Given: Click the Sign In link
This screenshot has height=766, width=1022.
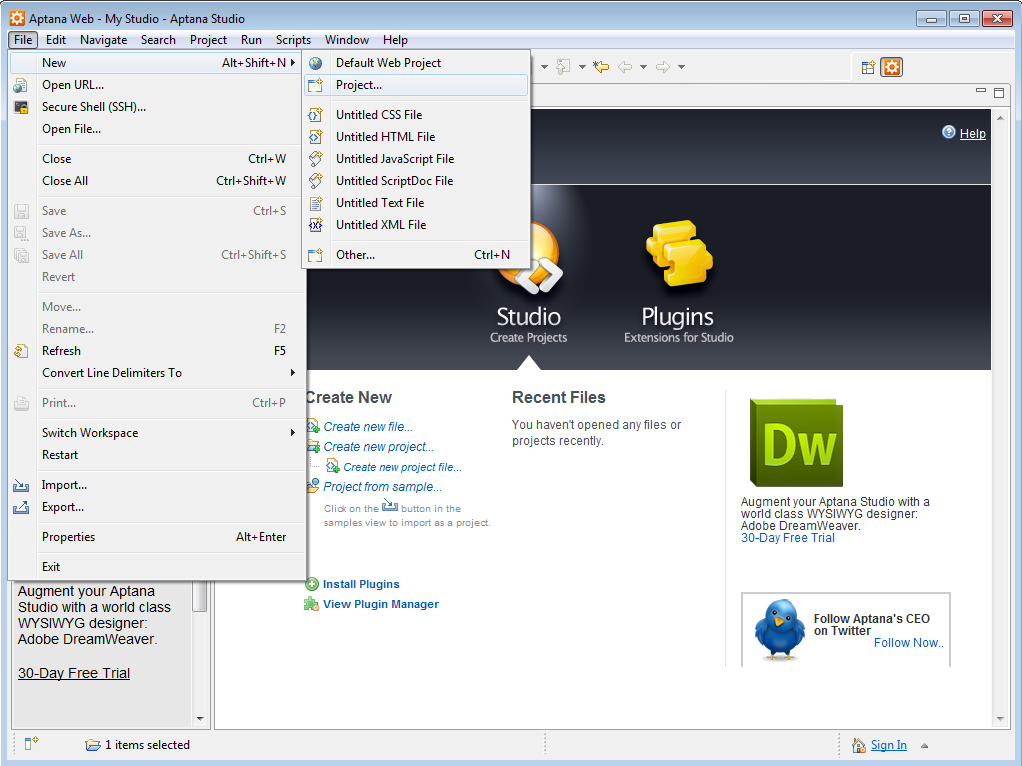Looking at the screenshot, I should (x=889, y=745).
